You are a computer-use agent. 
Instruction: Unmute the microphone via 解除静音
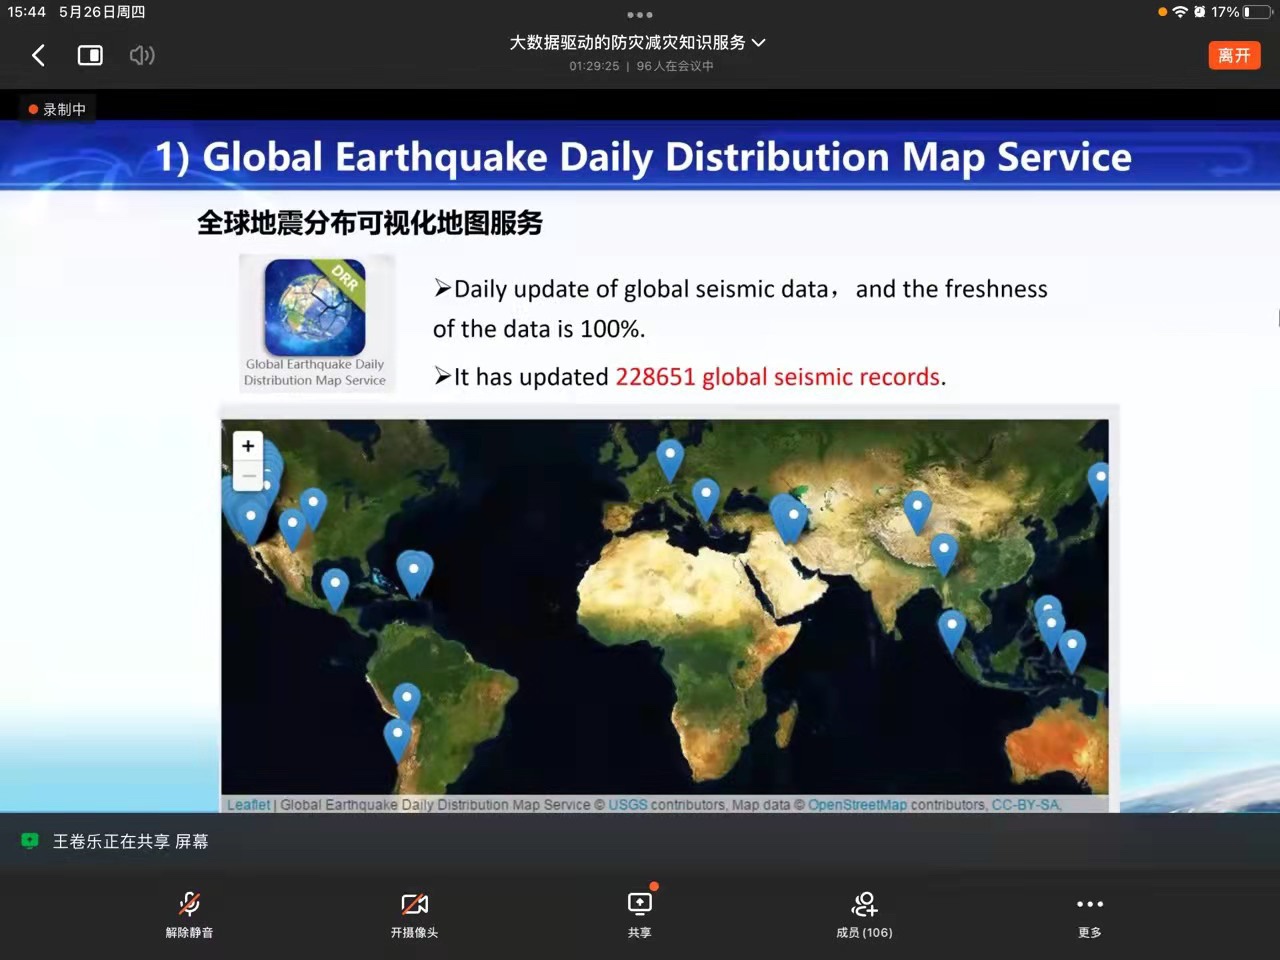tap(189, 914)
